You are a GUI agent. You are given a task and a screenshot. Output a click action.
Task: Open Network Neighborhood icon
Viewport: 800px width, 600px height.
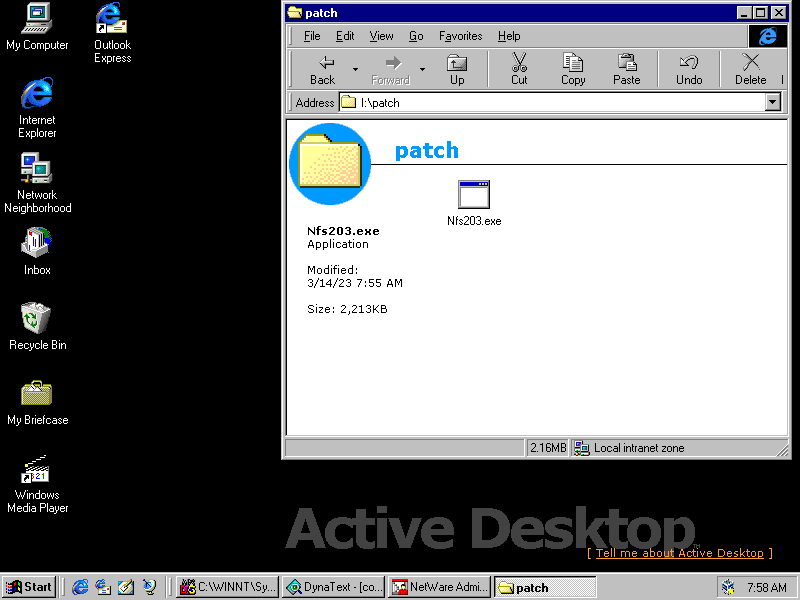click(x=37, y=183)
